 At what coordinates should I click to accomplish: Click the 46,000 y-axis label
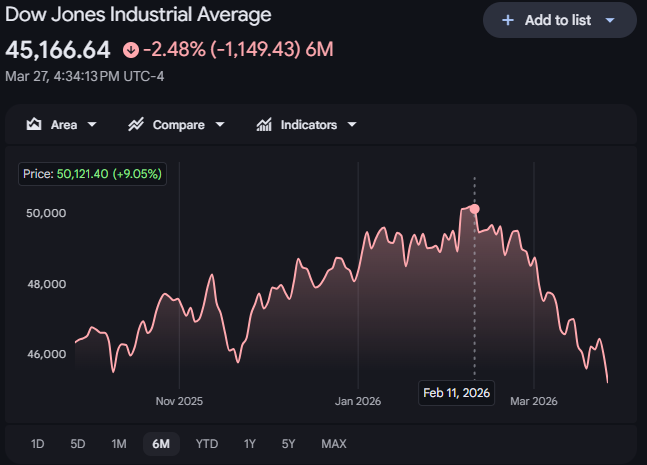(x=46, y=354)
